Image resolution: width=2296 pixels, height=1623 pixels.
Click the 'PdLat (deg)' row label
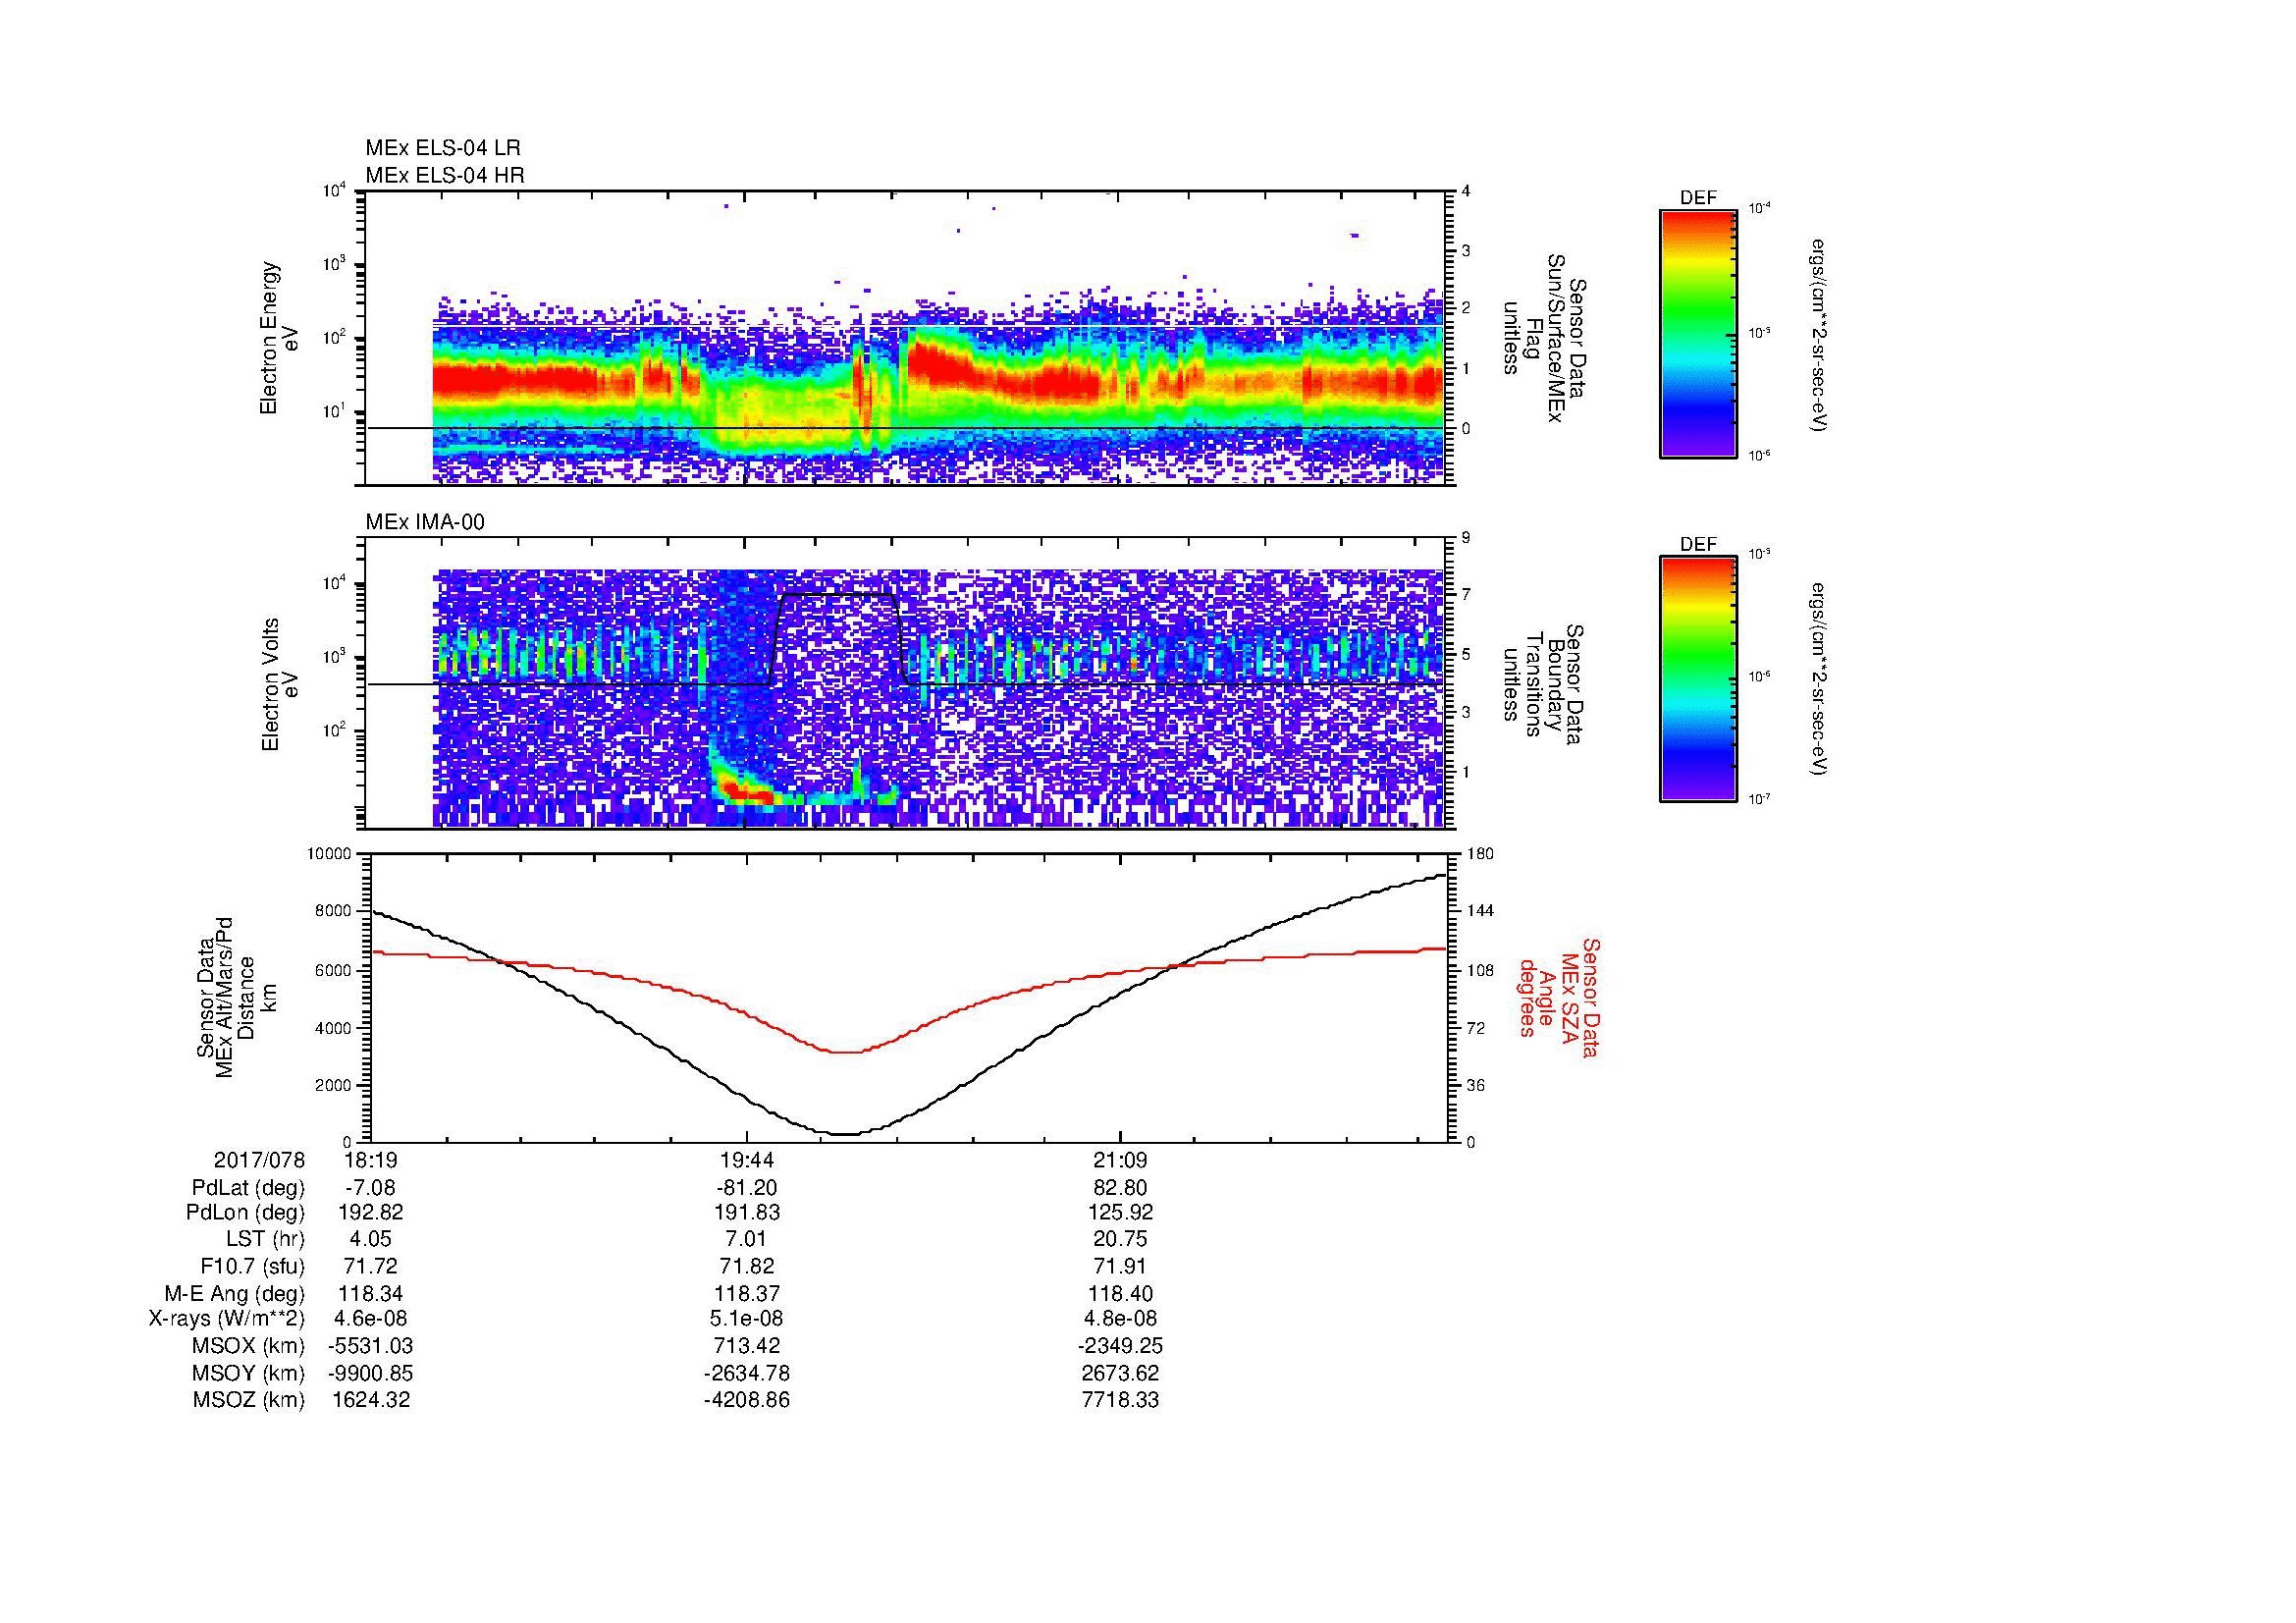[248, 1188]
